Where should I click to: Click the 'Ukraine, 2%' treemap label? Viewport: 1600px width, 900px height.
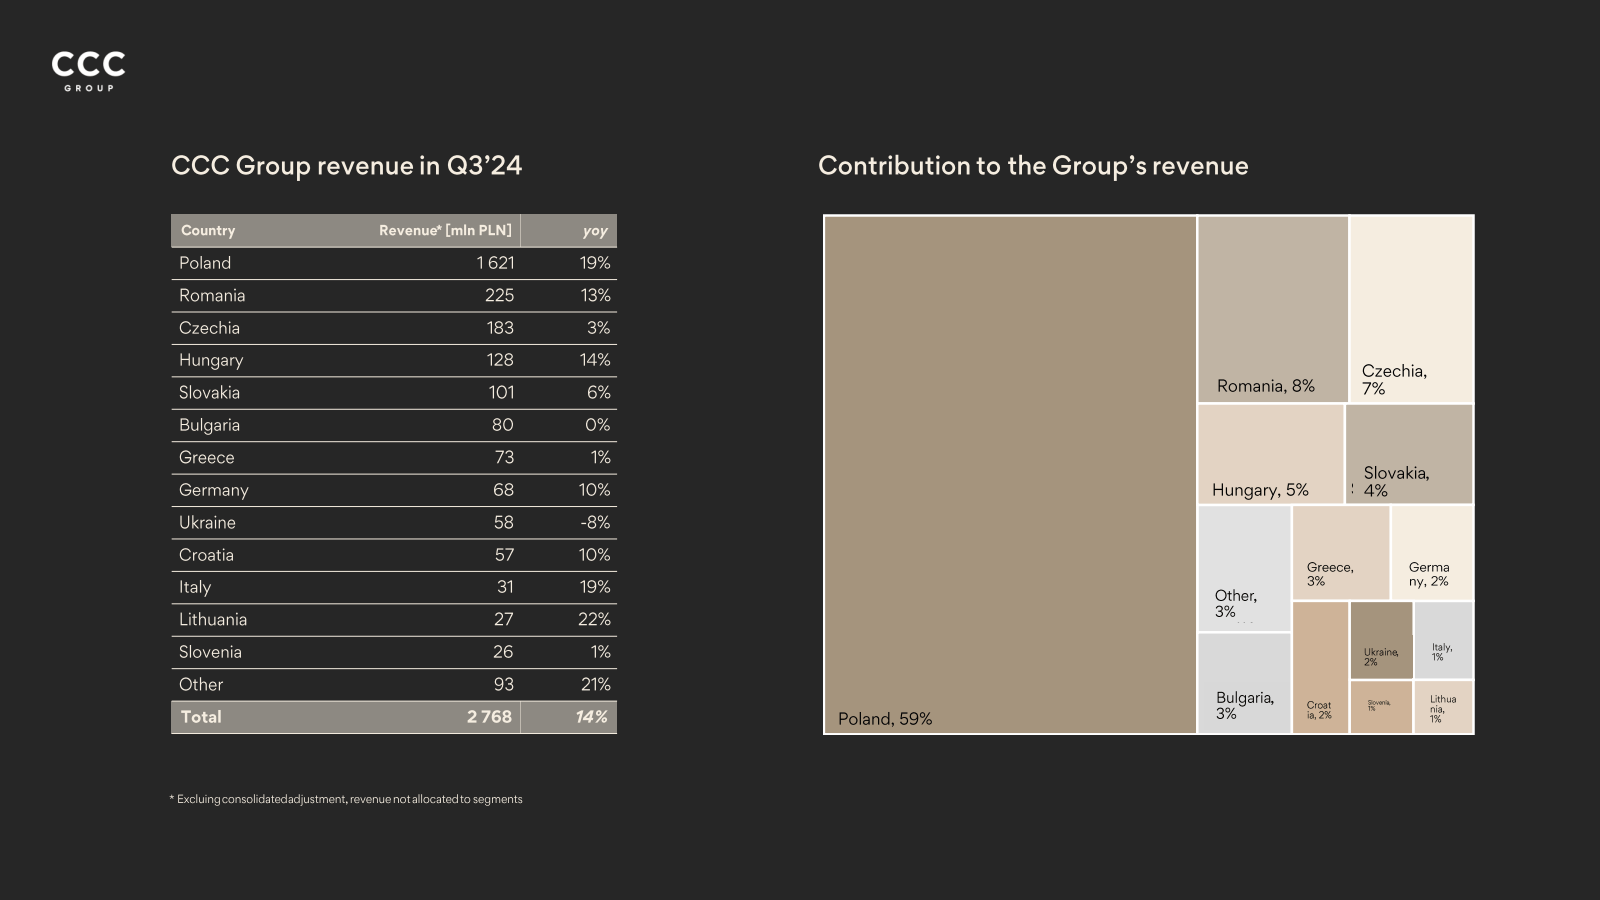tap(1381, 657)
